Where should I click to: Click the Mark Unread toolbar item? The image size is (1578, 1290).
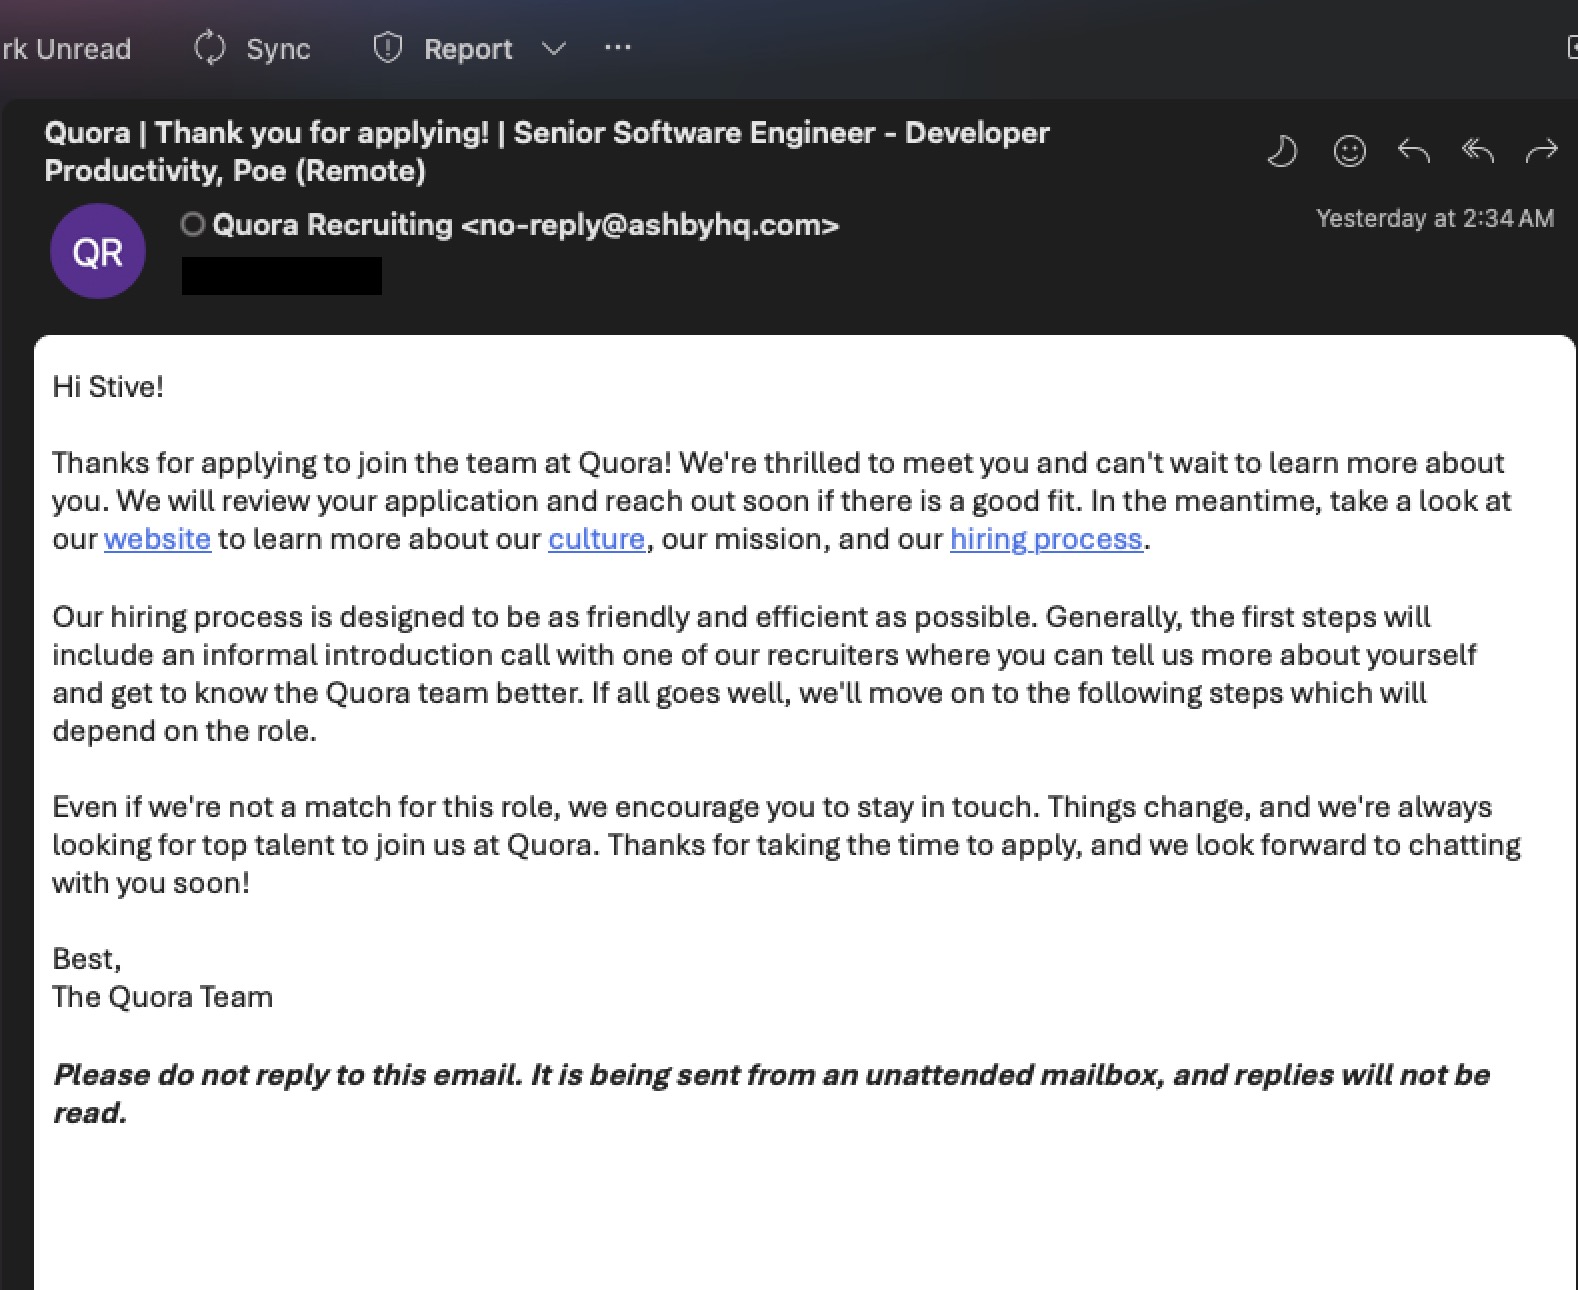click(65, 49)
